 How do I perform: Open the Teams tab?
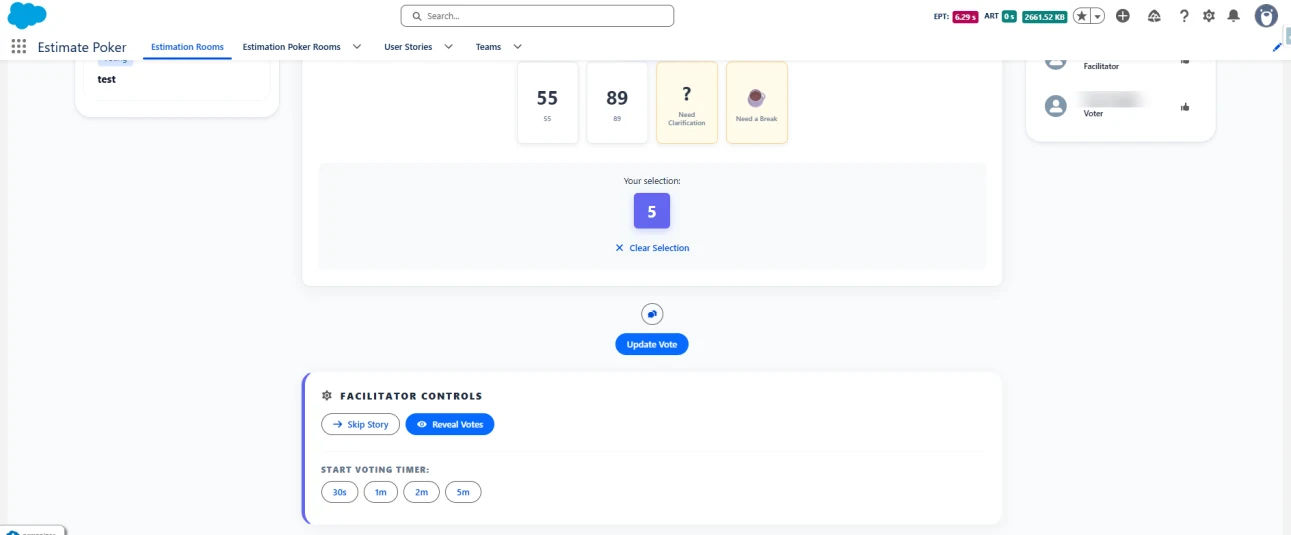pos(488,47)
